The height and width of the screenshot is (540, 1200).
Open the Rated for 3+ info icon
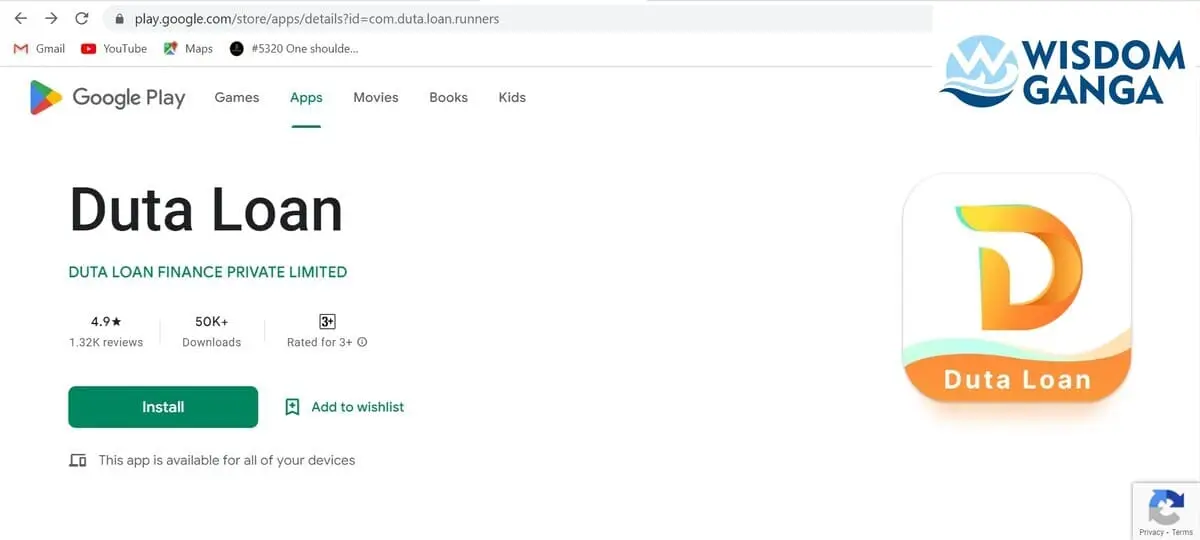pyautogui.click(x=362, y=342)
